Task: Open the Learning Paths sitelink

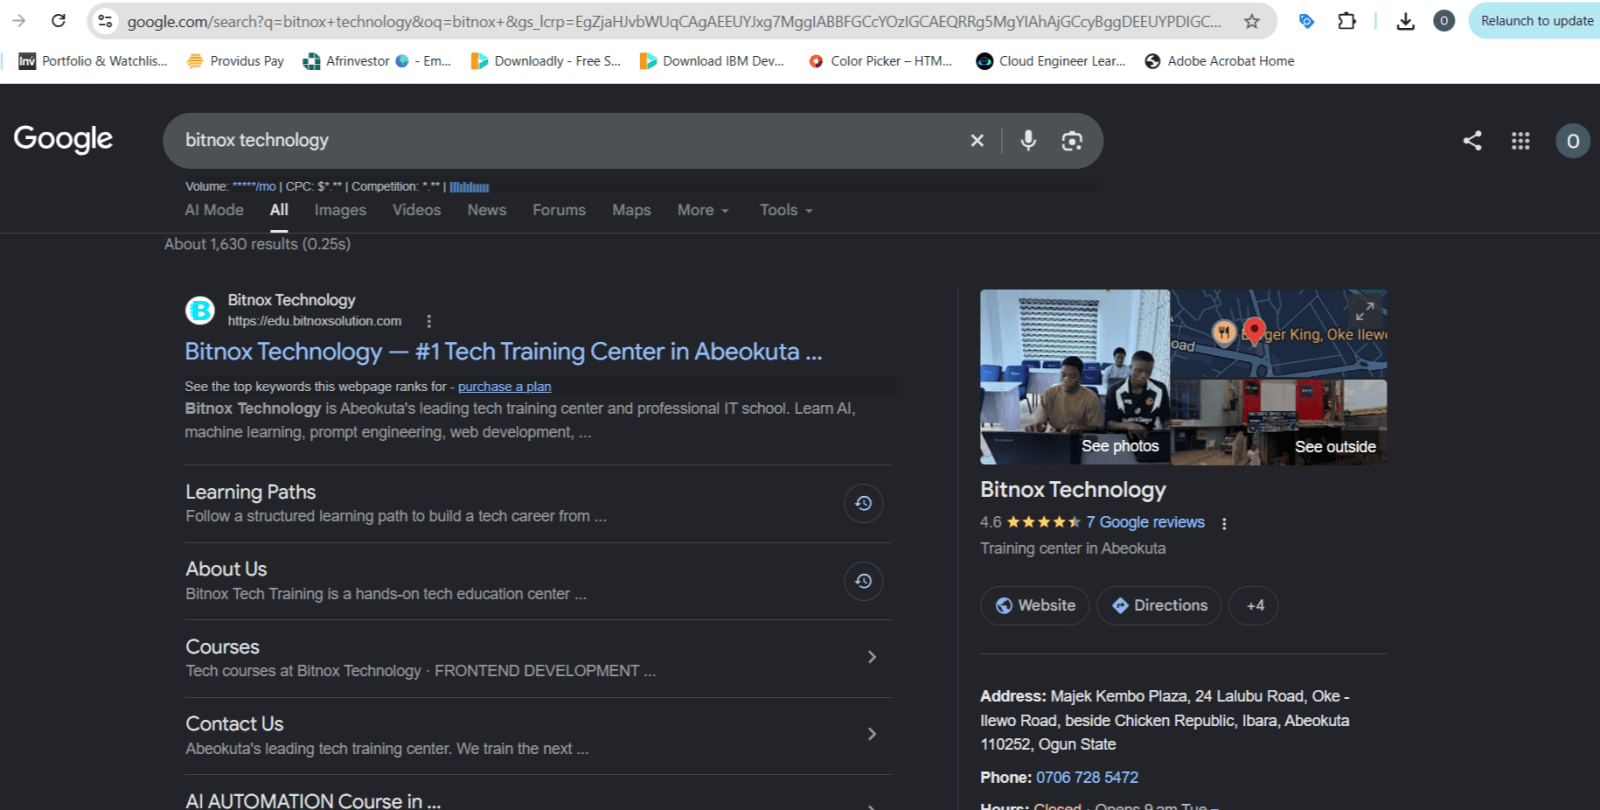Action: point(250,492)
